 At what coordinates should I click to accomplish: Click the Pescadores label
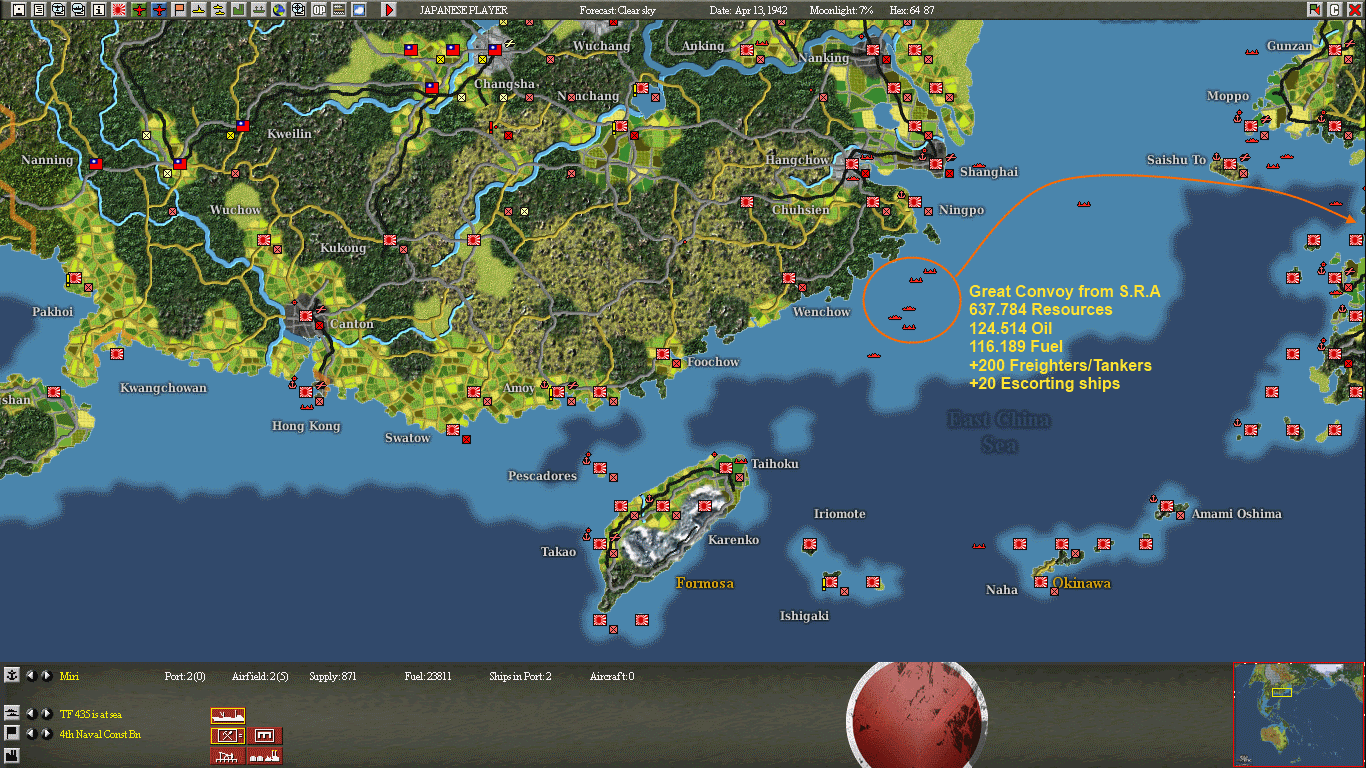pyautogui.click(x=542, y=476)
